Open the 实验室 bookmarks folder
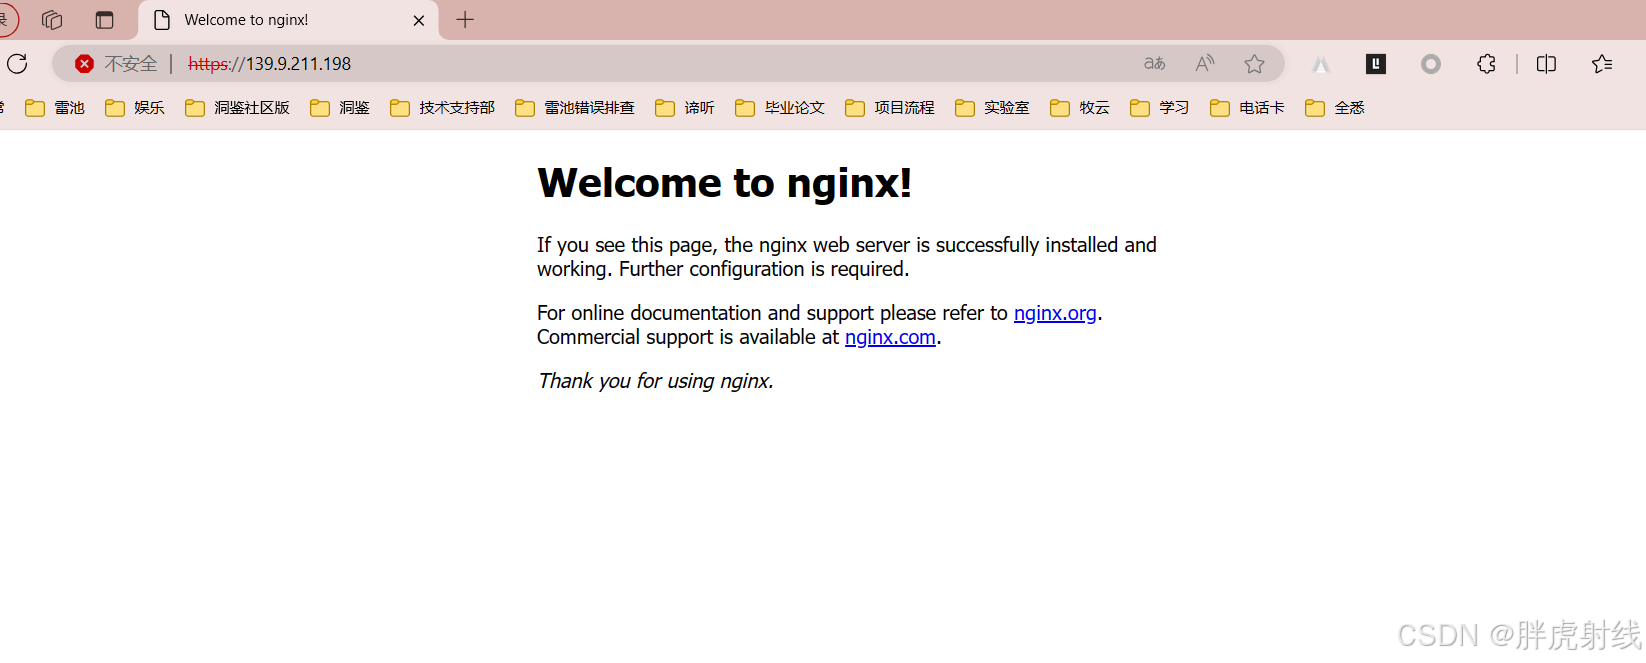 (992, 108)
